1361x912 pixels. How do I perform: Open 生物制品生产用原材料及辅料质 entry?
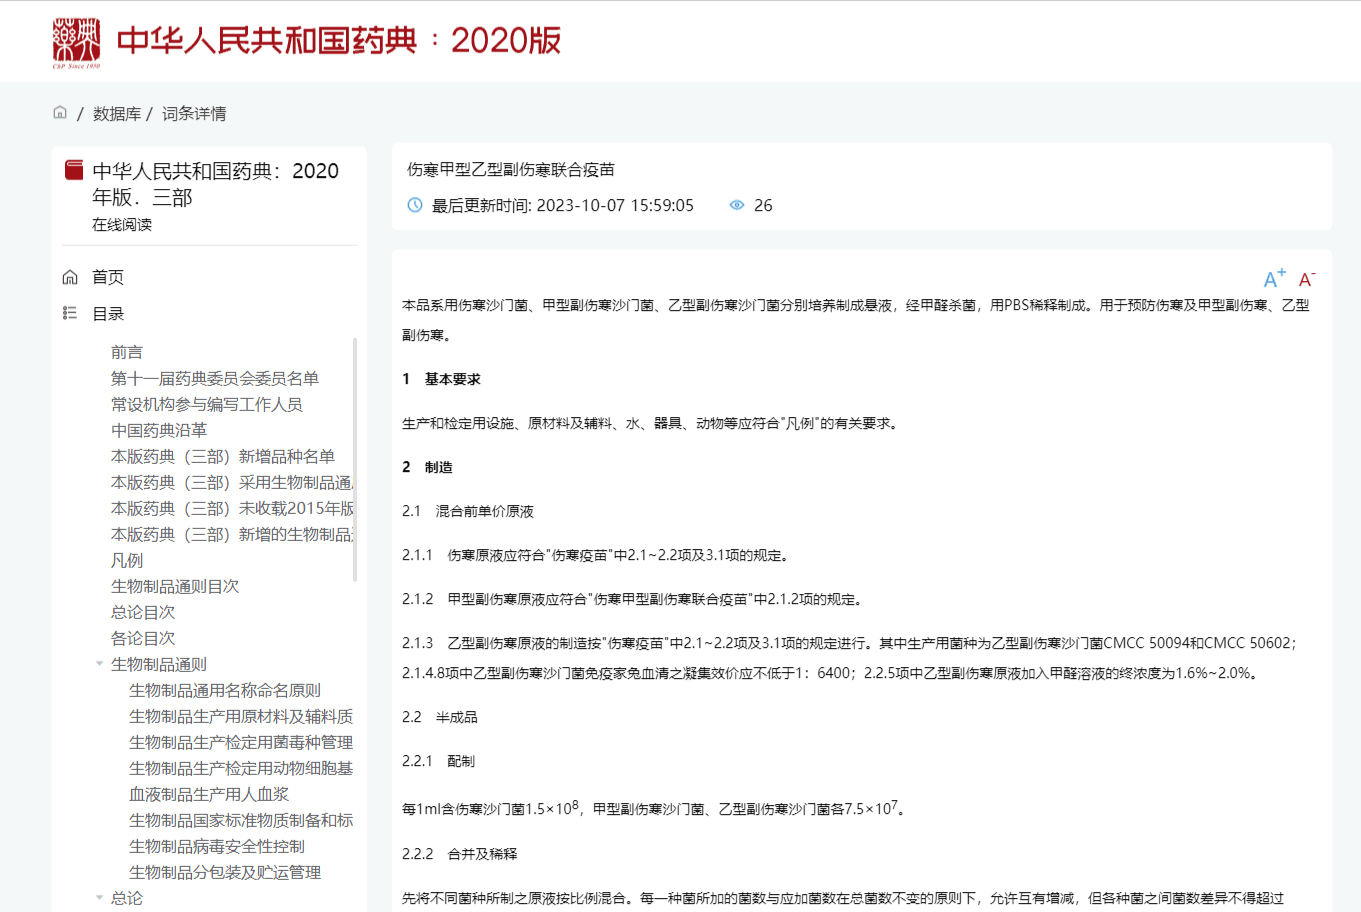point(241,716)
